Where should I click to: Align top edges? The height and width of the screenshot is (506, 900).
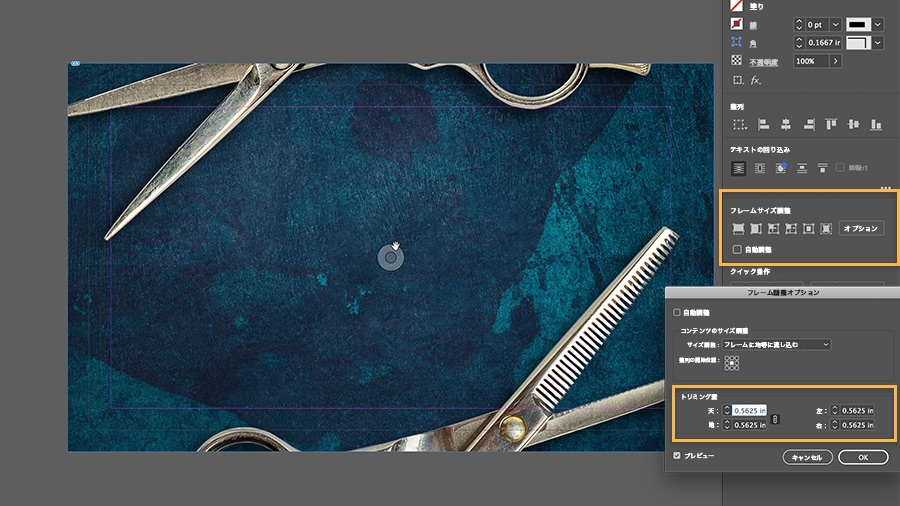(x=831, y=124)
